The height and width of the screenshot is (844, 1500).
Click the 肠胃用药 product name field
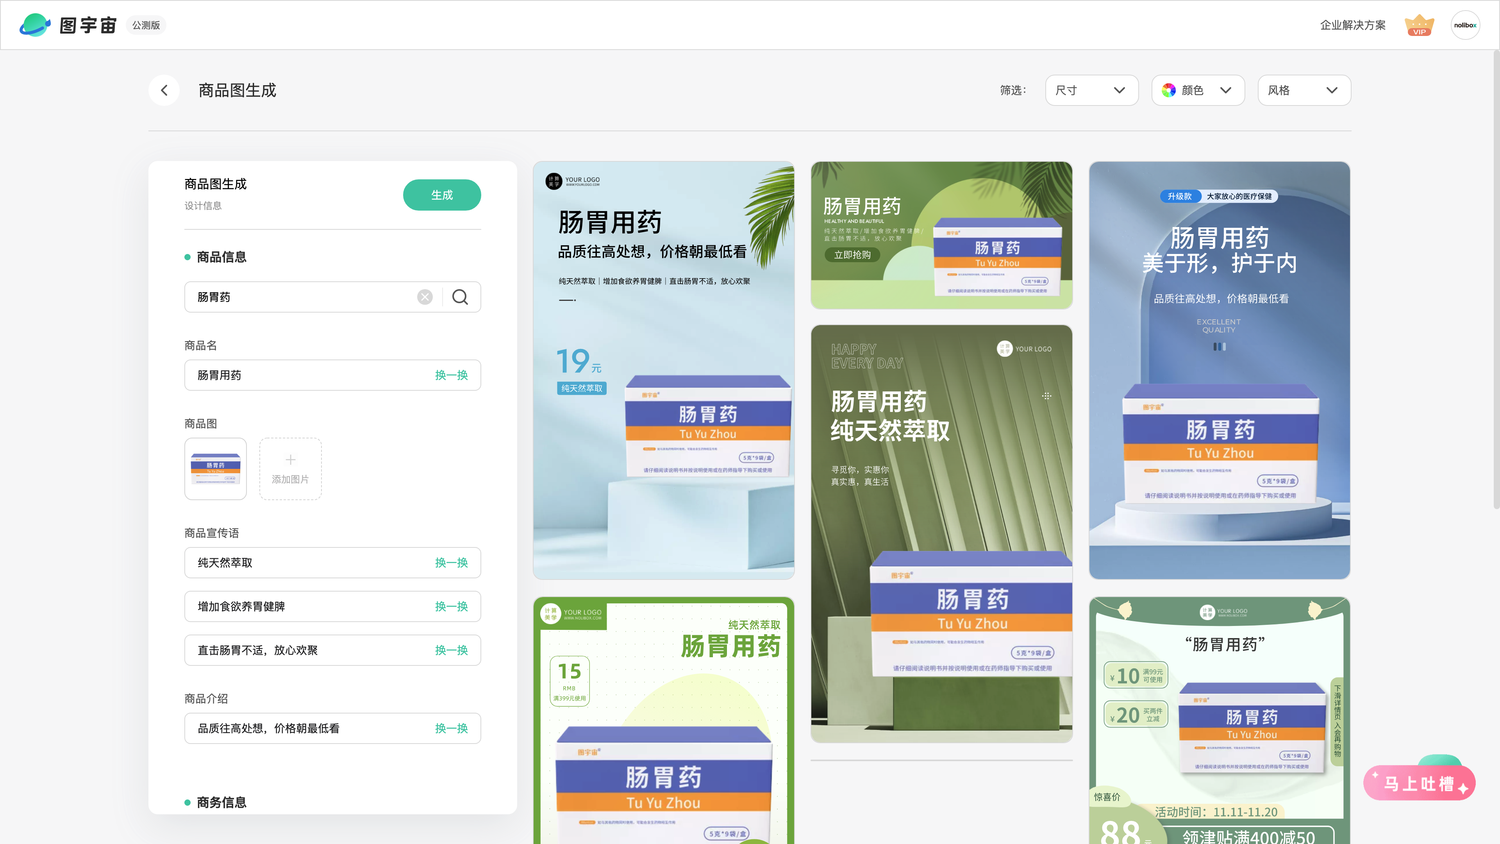(332, 375)
